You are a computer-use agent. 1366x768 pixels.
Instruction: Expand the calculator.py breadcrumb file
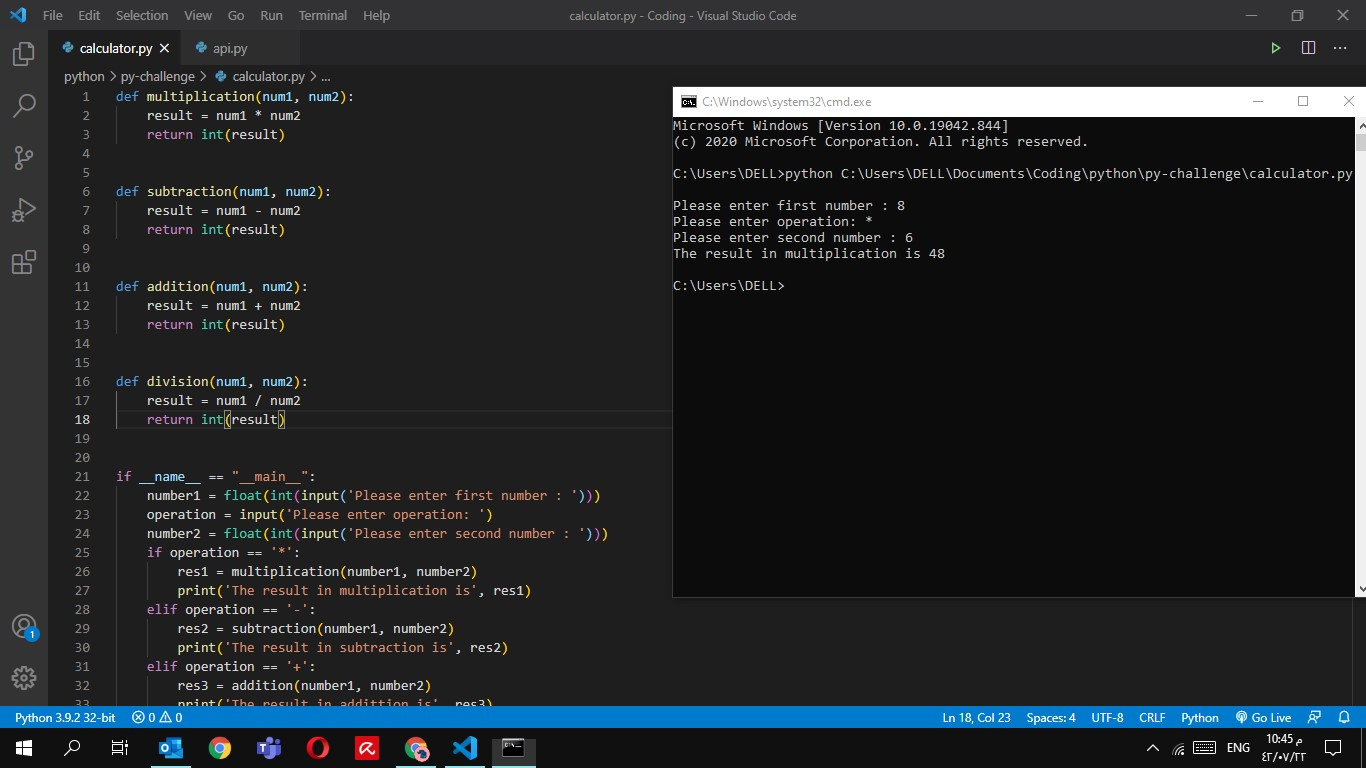260,76
